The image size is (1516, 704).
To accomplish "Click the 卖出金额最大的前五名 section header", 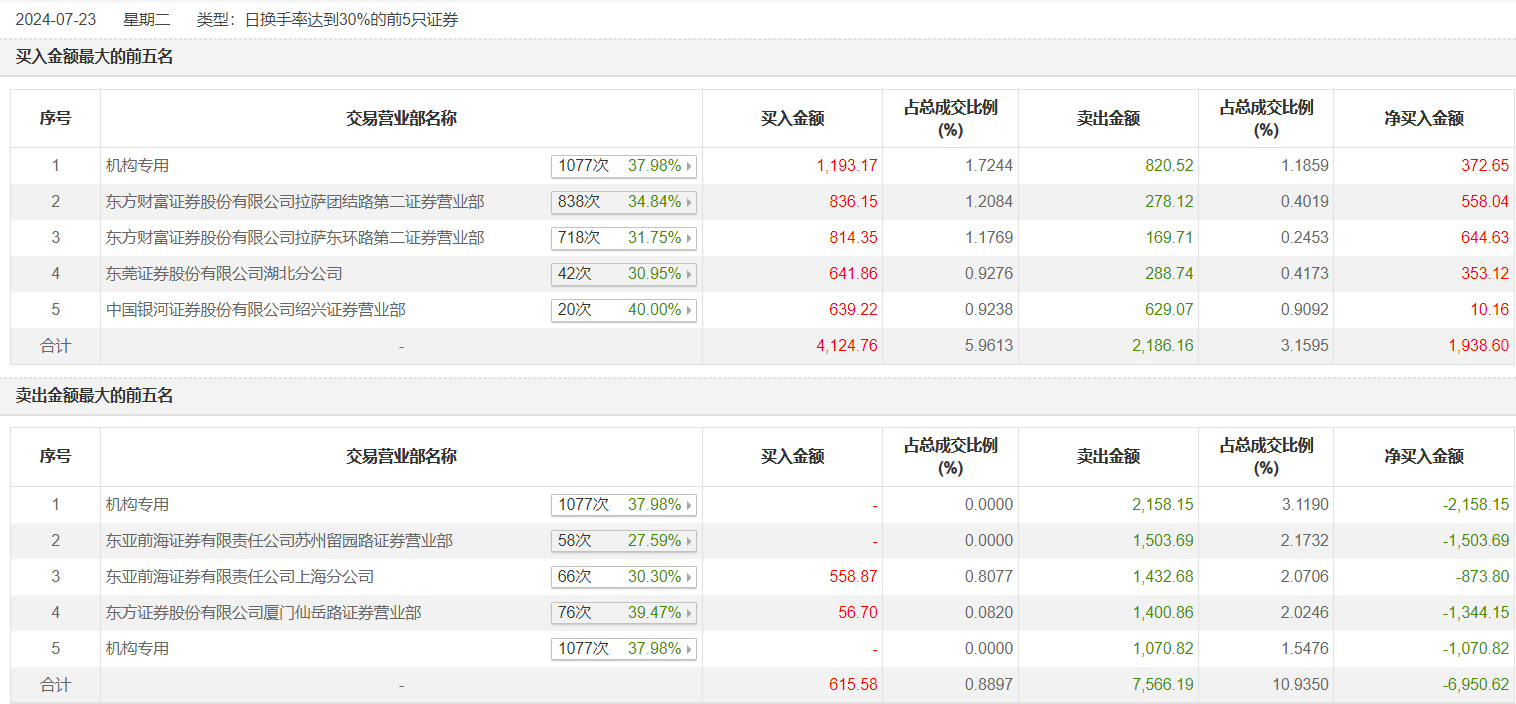I will coord(94,396).
